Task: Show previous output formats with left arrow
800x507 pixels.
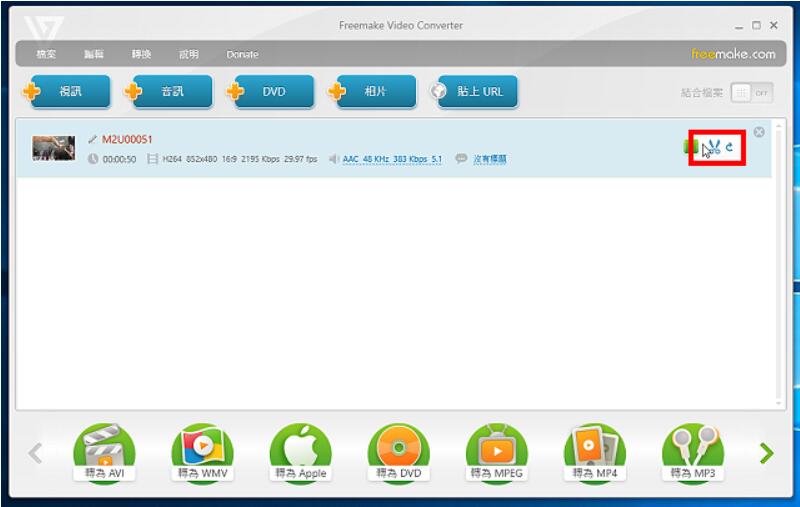Action: point(35,453)
